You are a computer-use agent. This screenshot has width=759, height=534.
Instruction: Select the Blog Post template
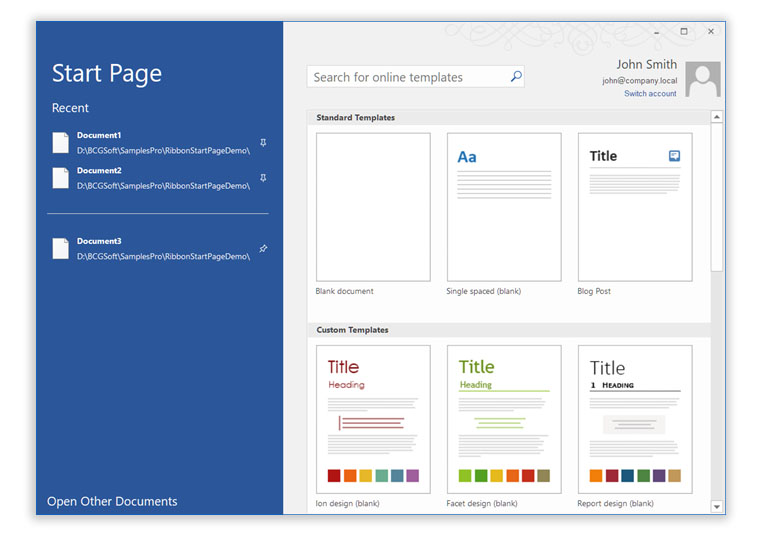635,207
